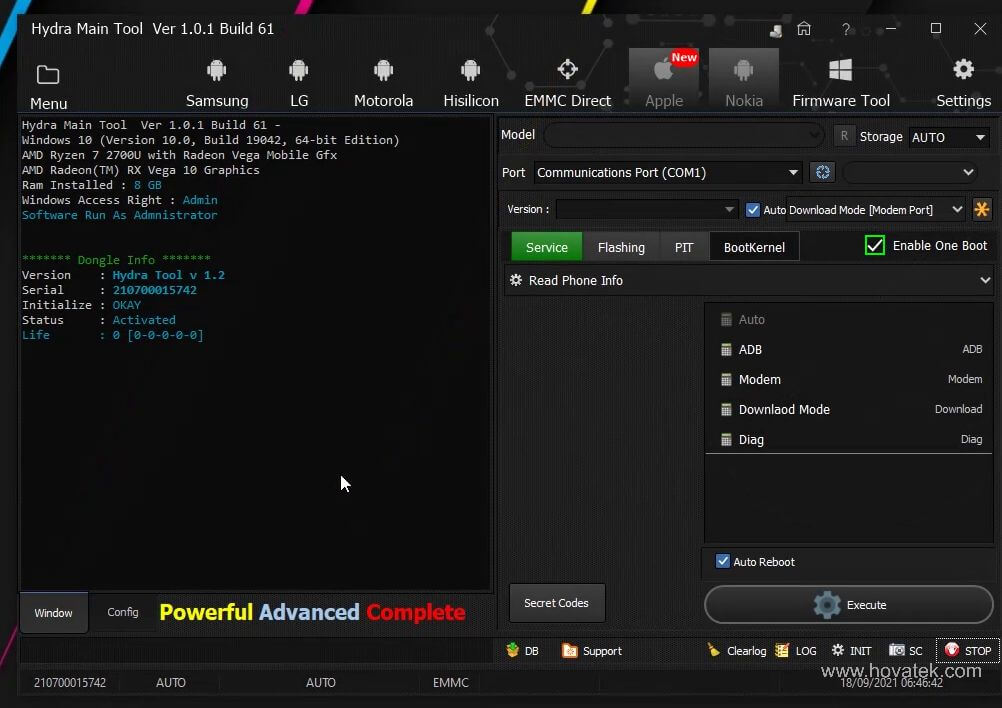The width and height of the screenshot is (1002, 708).
Task: Click the port refresh icon
Action: pos(822,172)
